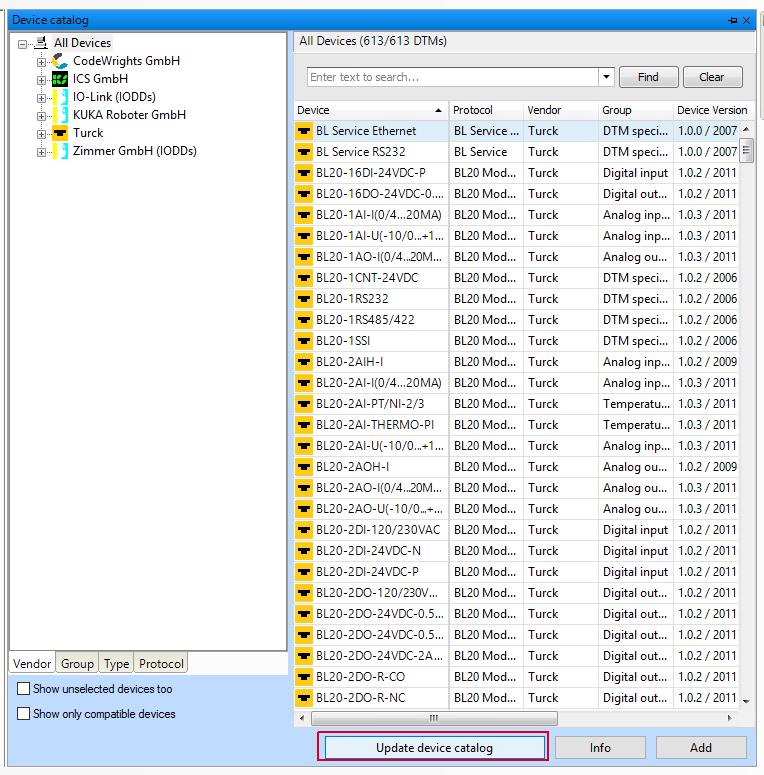
Task: Click the Find button
Action: tap(648, 77)
